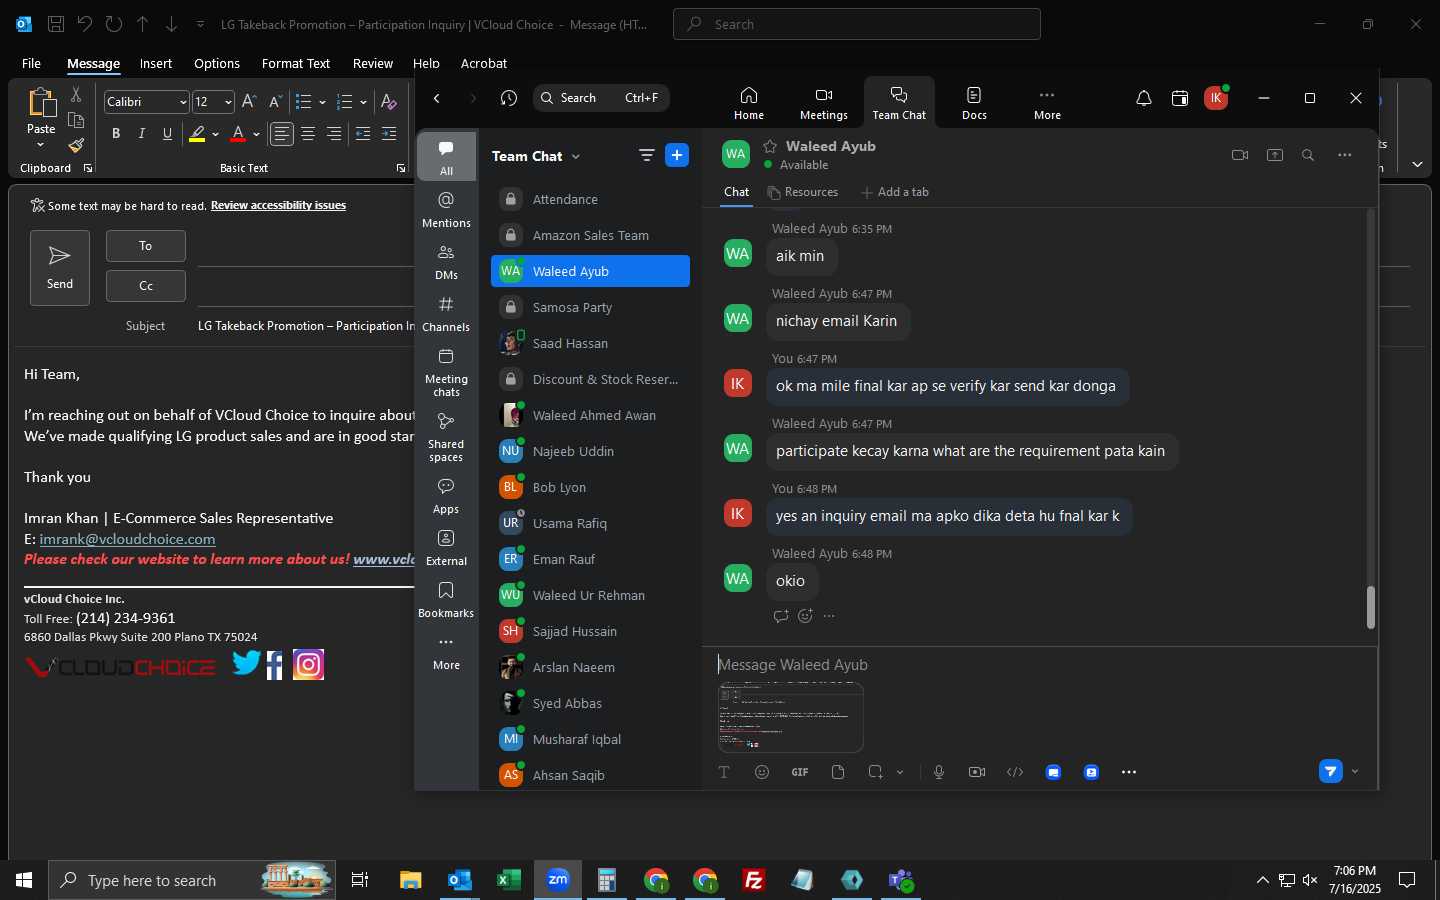
Task: Open the Format Text tab in Outlook
Action: 295,63
